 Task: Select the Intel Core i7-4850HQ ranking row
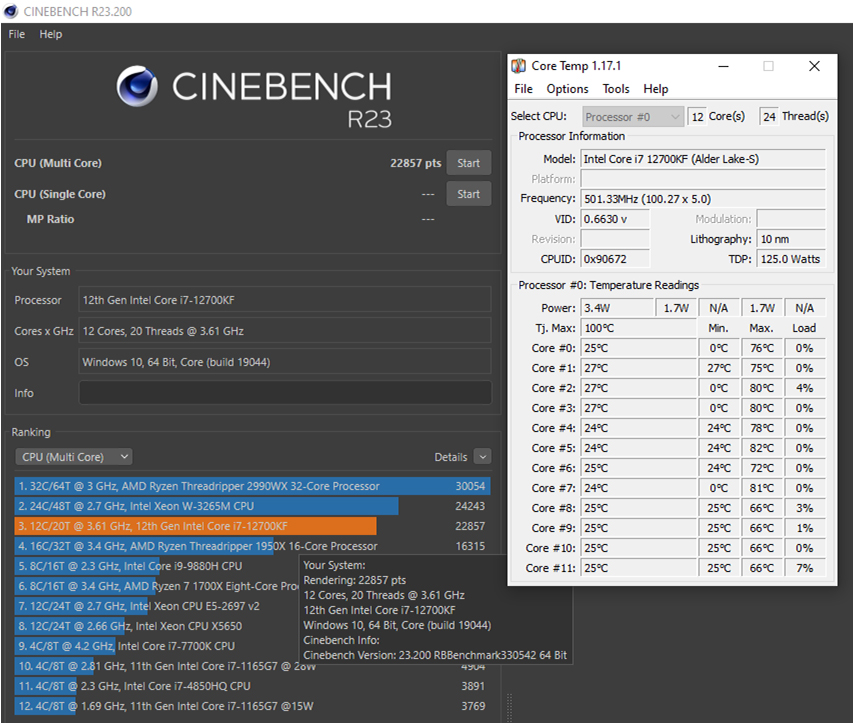pyautogui.click(x=252, y=686)
